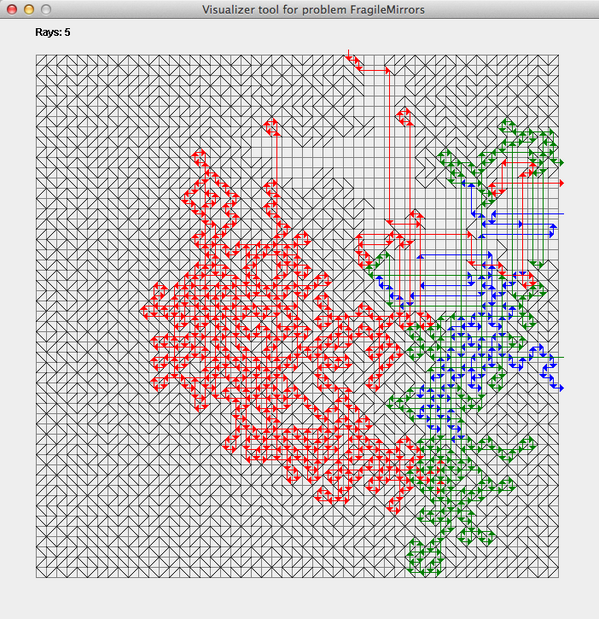This screenshot has width=599, height=619.
Task: Click the top-right corner mirror cell
Action: coord(554,60)
